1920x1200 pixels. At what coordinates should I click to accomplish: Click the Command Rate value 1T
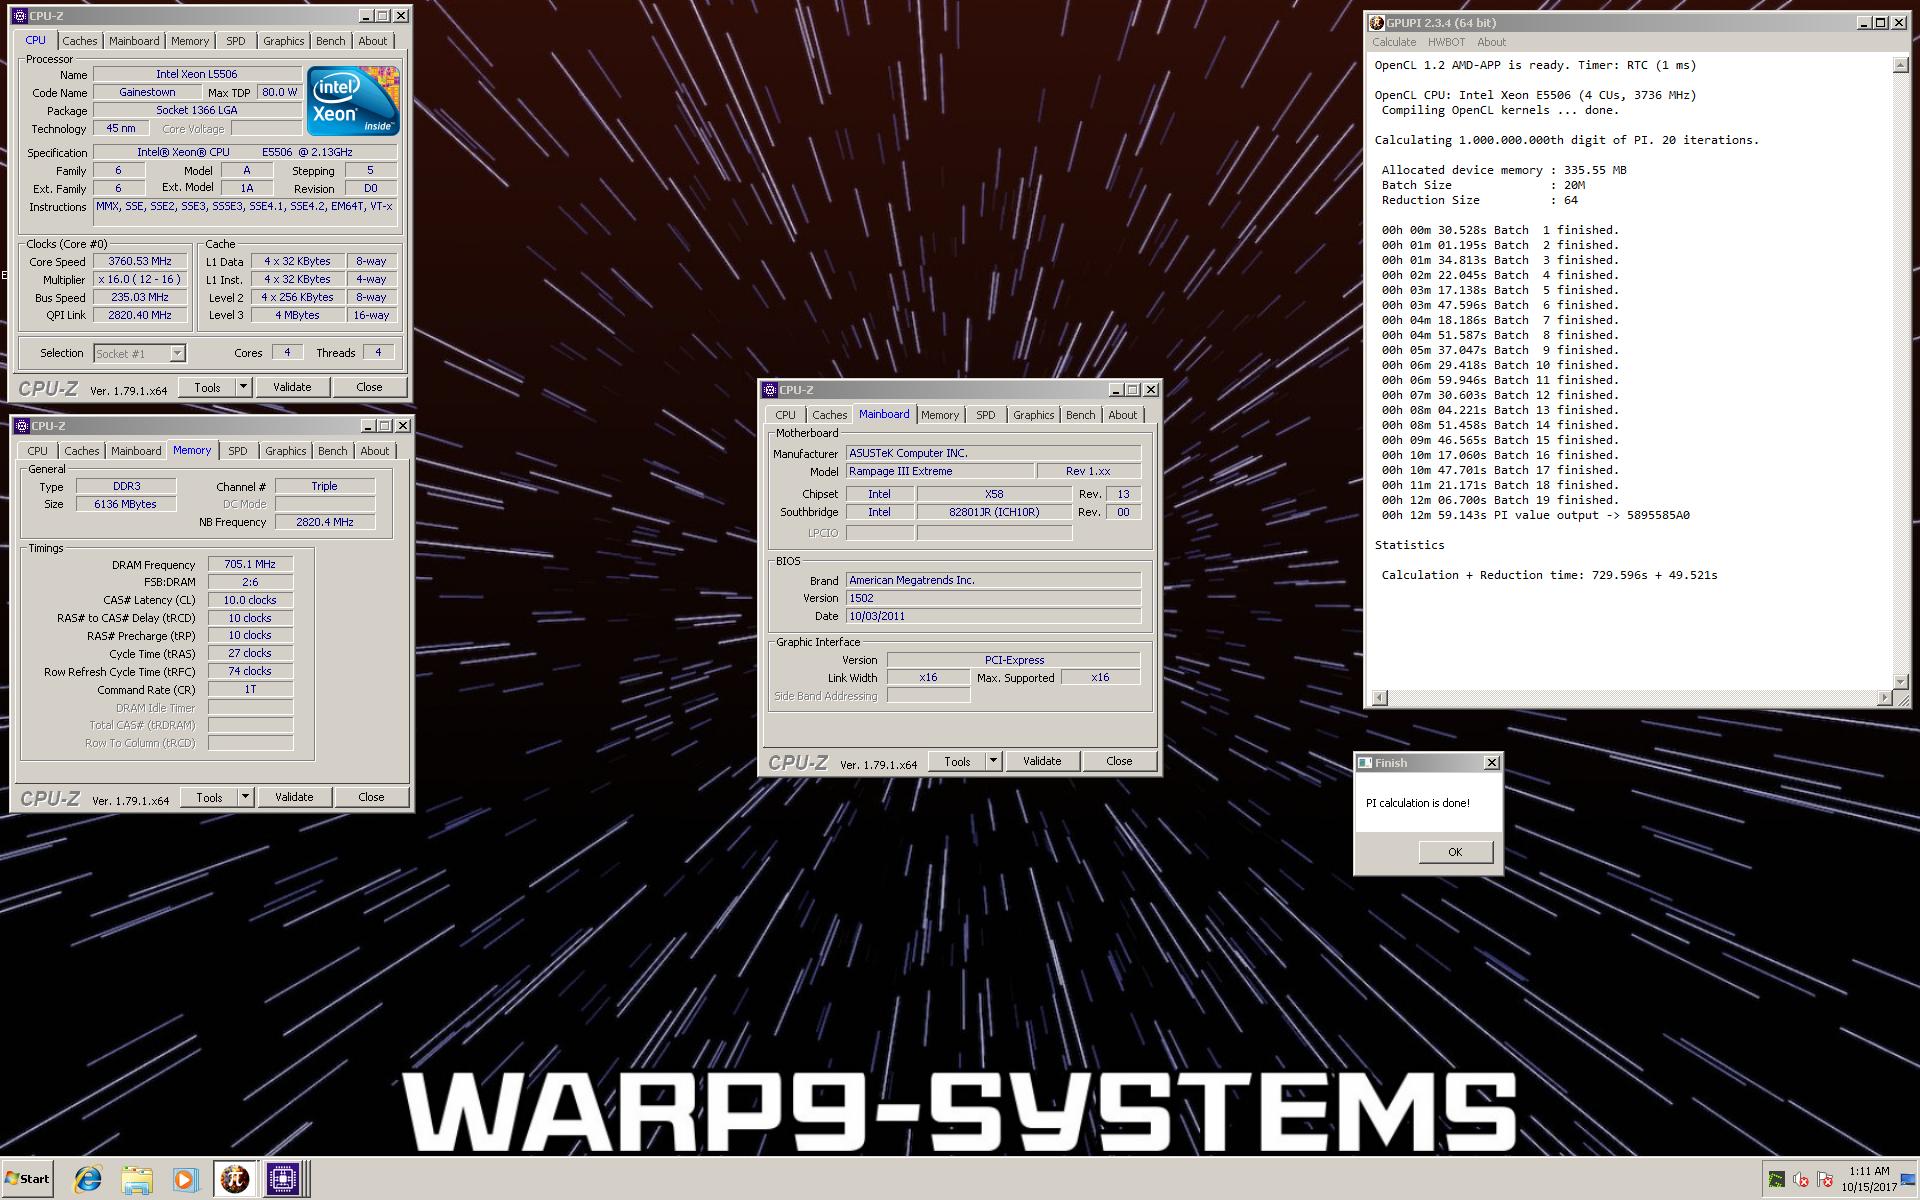pyautogui.click(x=250, y=689)
